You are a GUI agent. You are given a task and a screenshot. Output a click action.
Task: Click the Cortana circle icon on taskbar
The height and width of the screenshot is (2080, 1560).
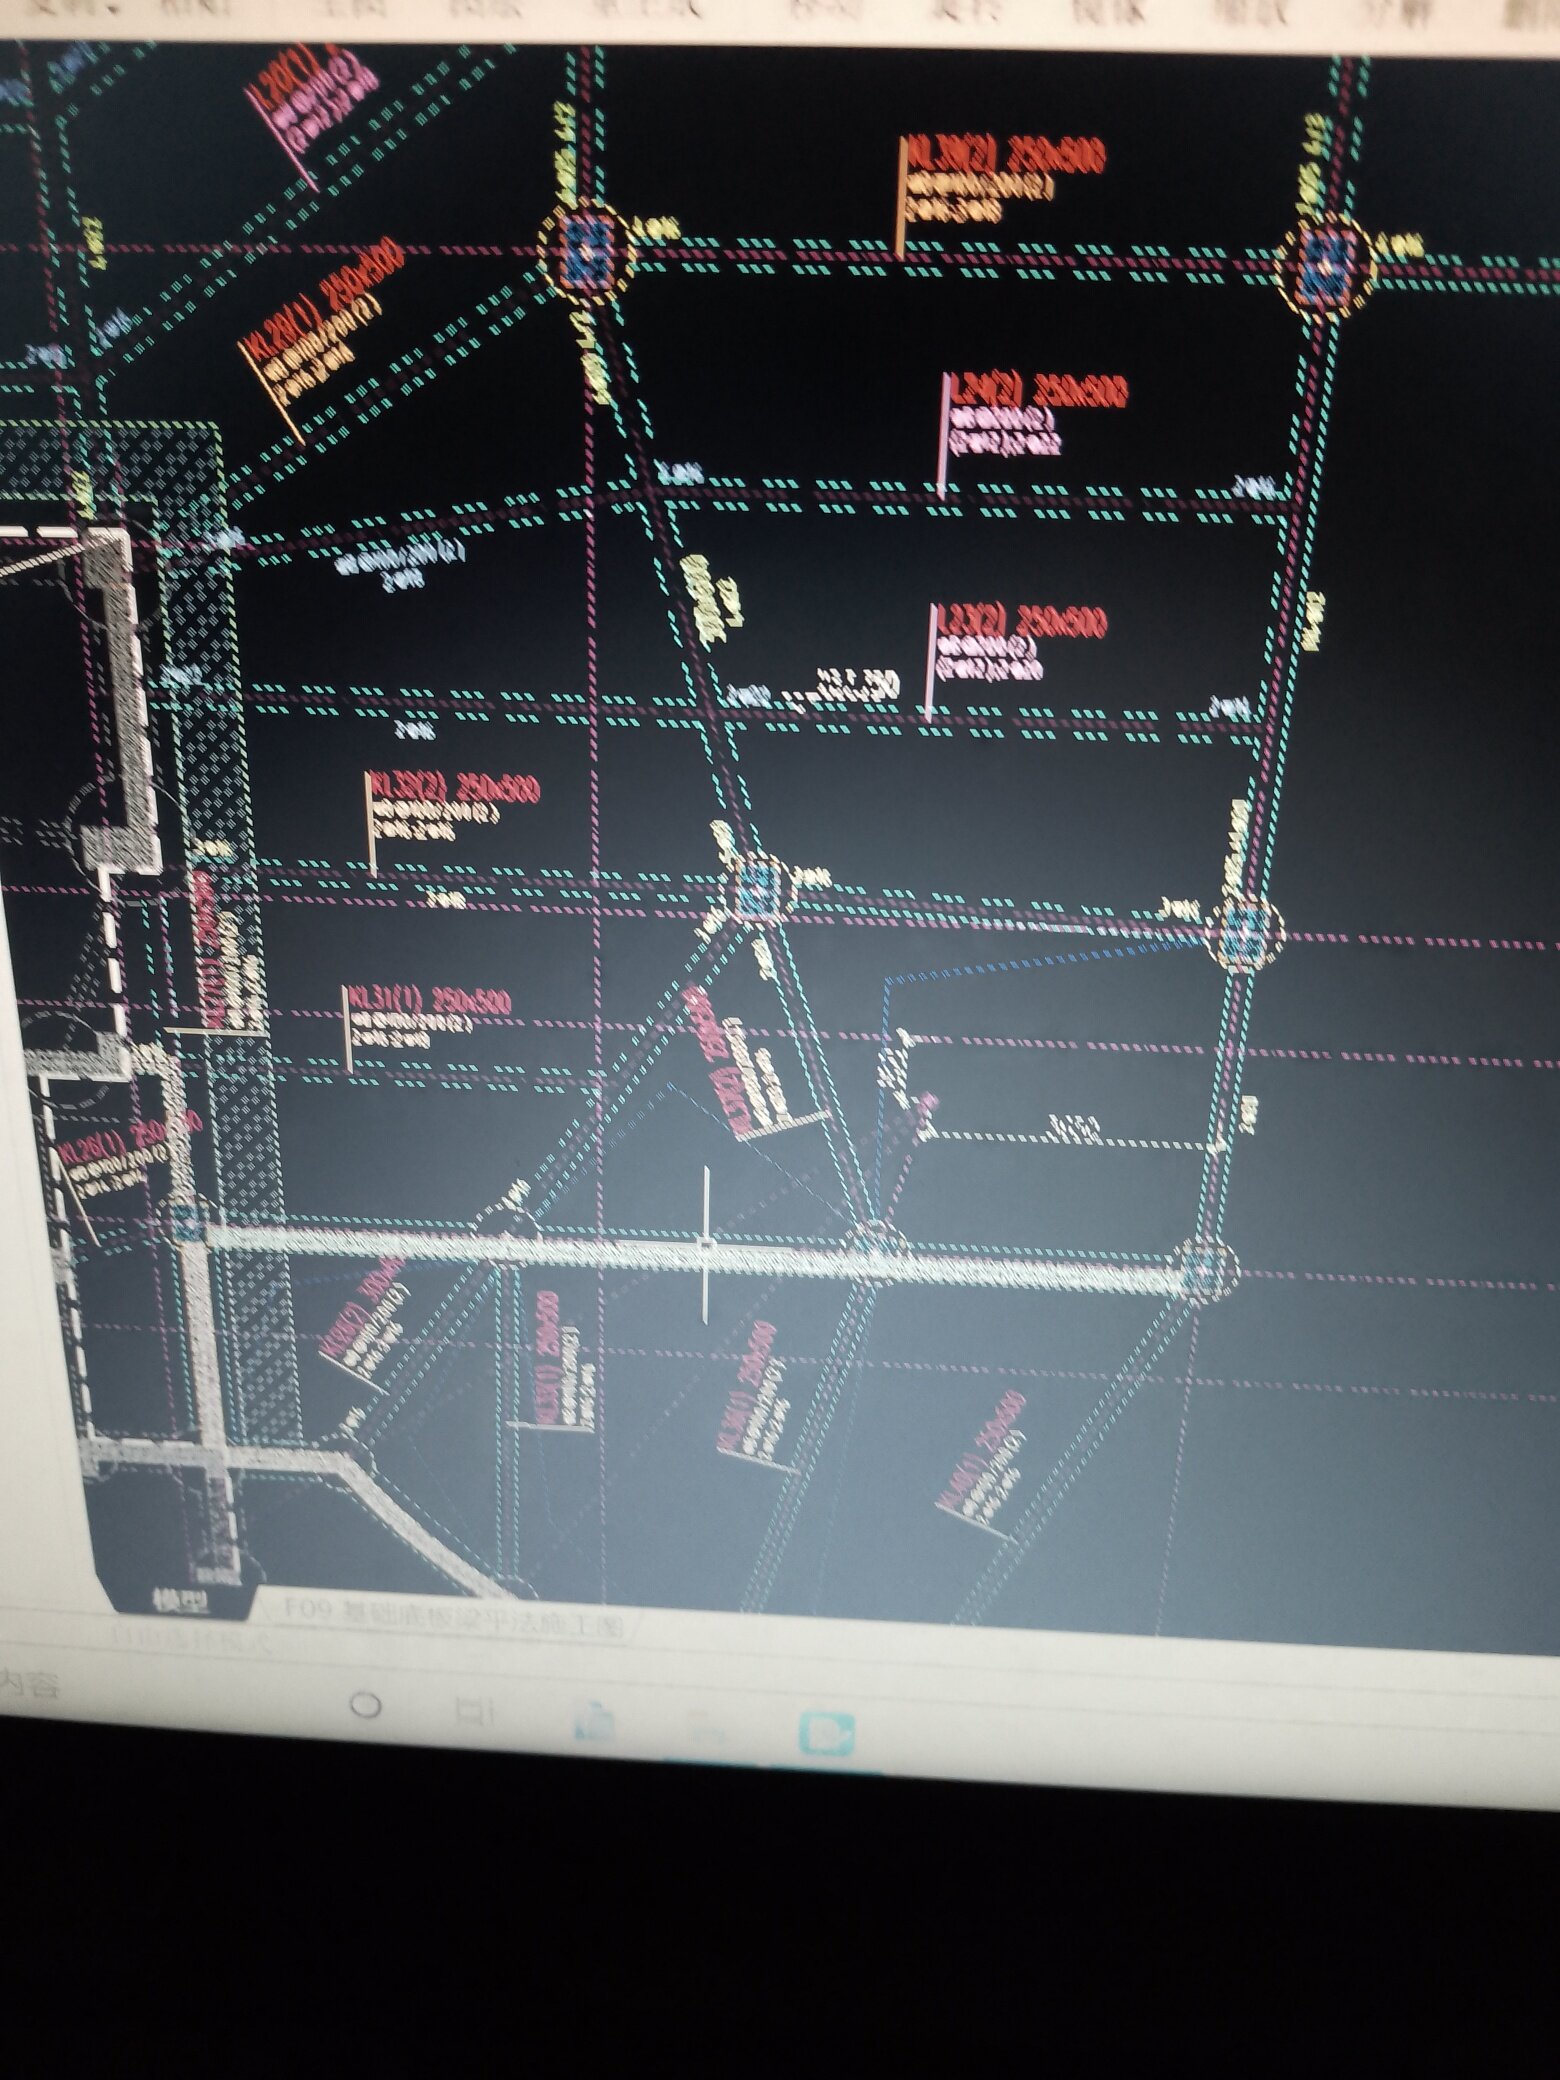[x=366, y=1705]
